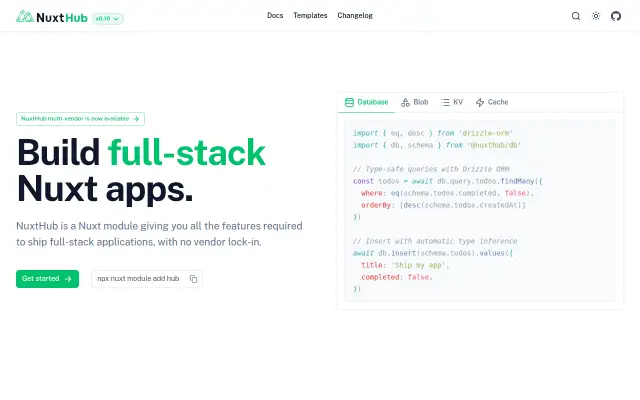The height and width of the screenshot is (400, 640).
Task: Click the multi-vendor announcement badge
Action: click(x=80, y=119)
